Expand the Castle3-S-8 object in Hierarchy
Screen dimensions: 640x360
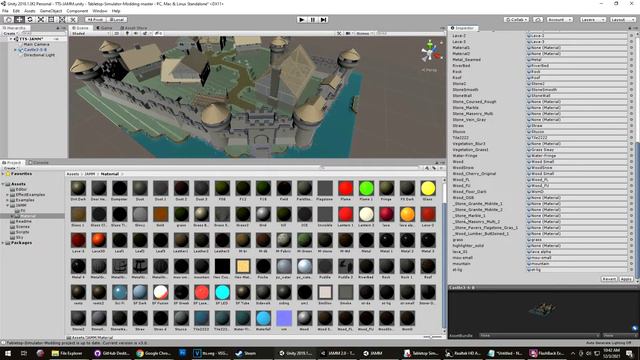pyautogui.click(x=16, y=49)
